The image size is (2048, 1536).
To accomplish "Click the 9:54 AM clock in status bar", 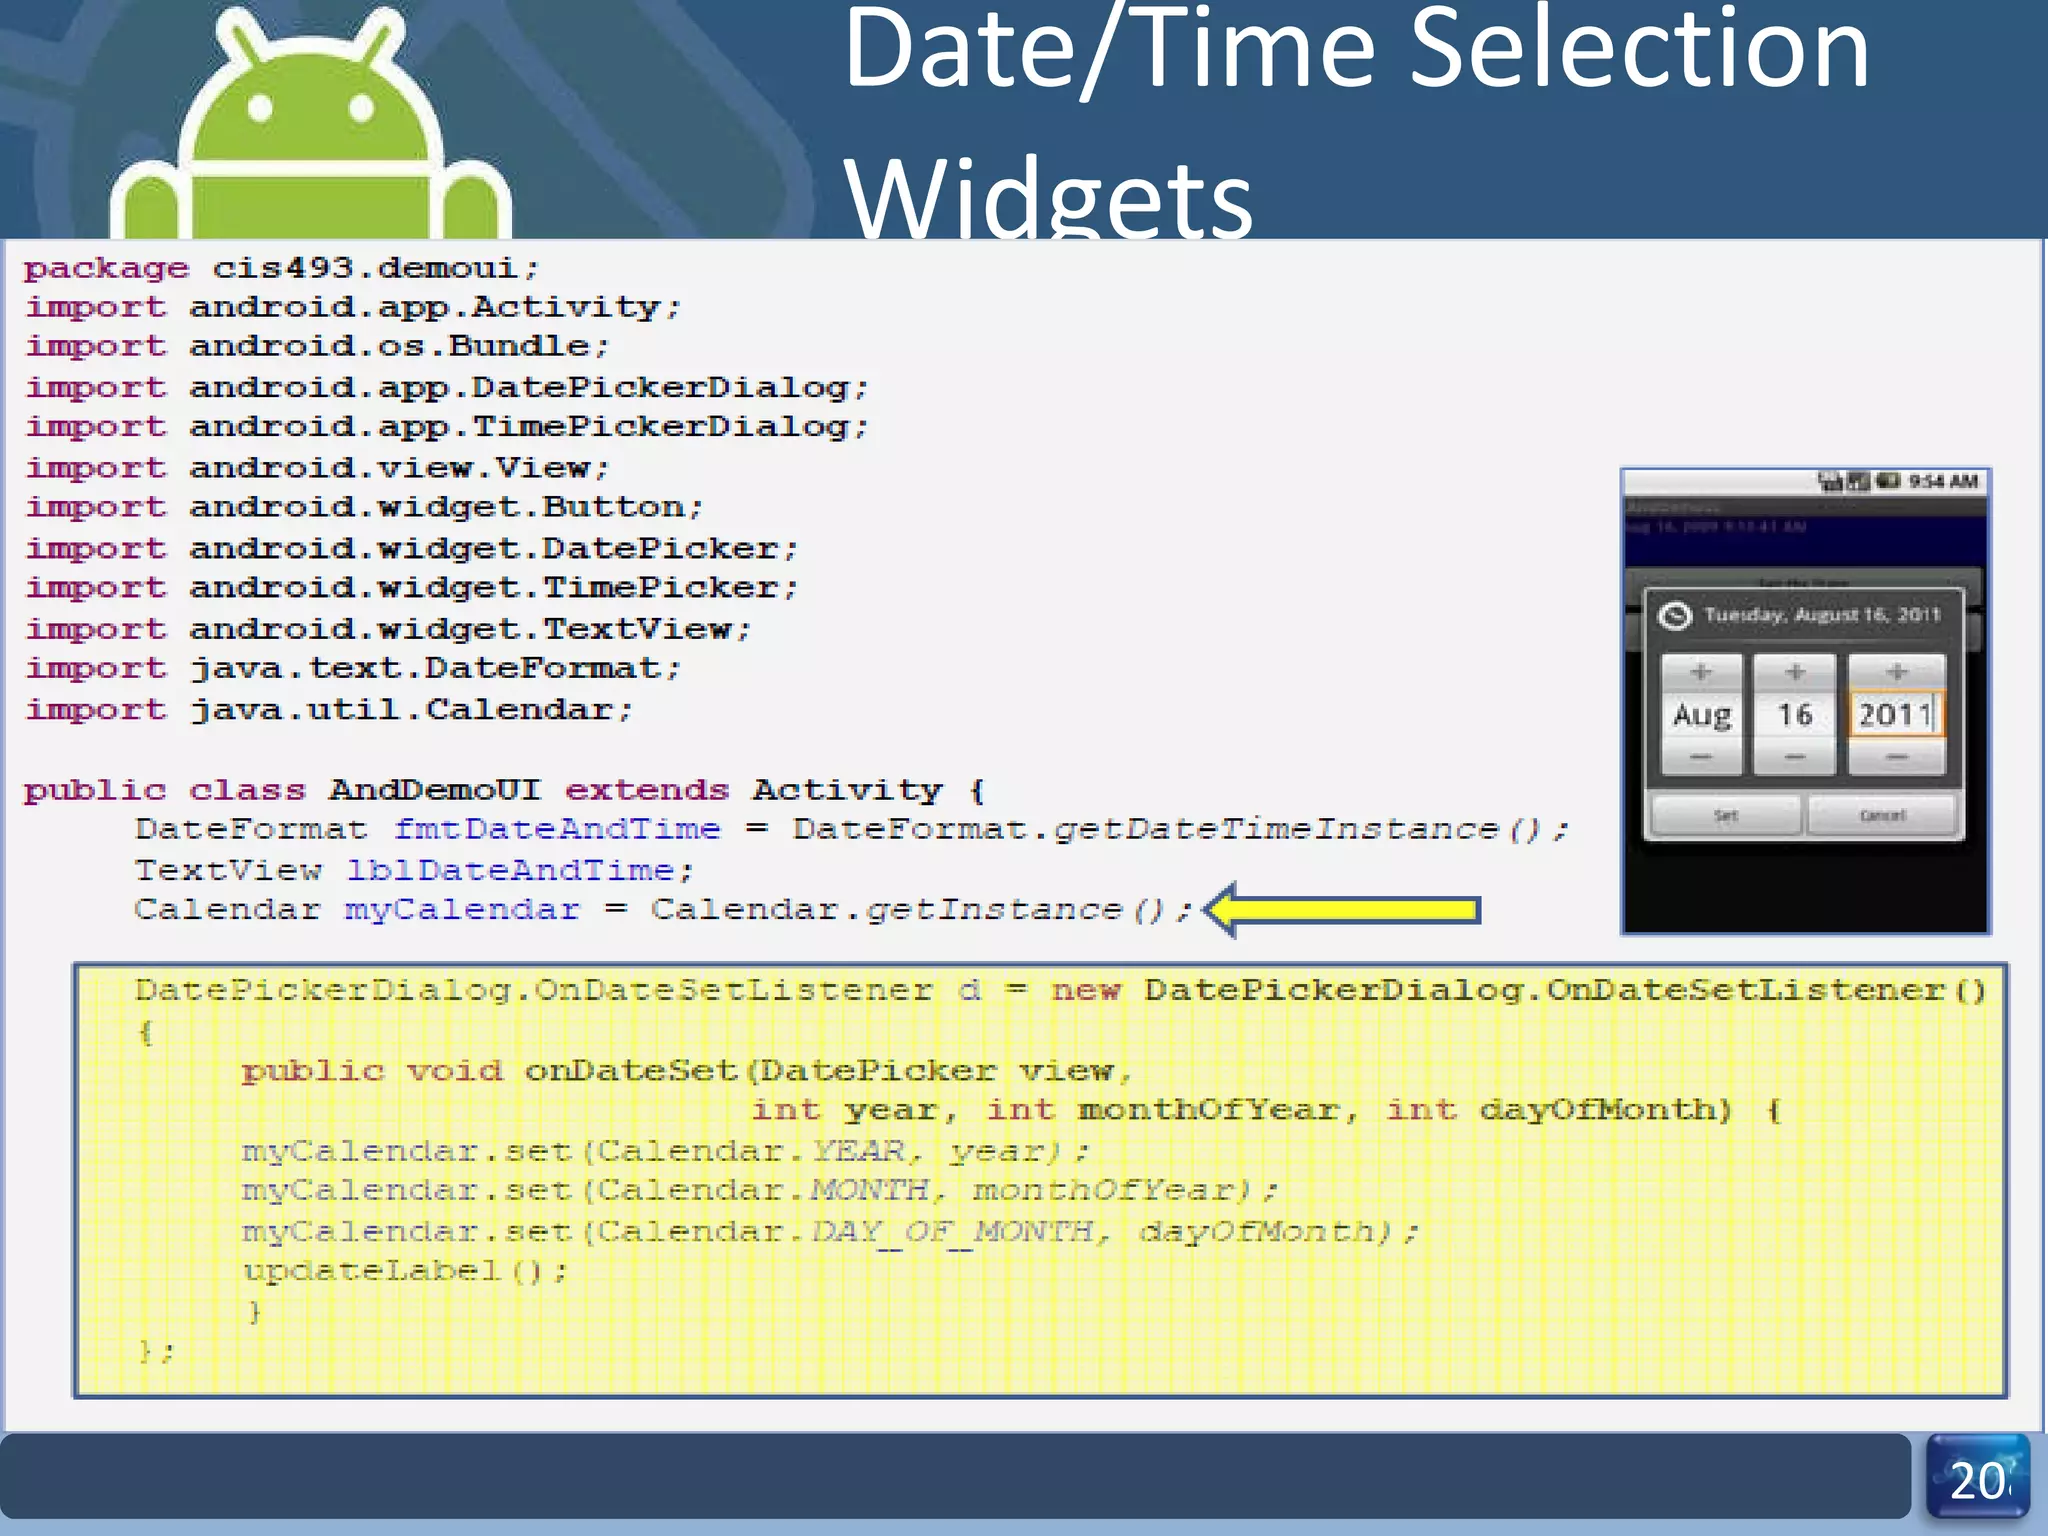I will [1943, 481].
